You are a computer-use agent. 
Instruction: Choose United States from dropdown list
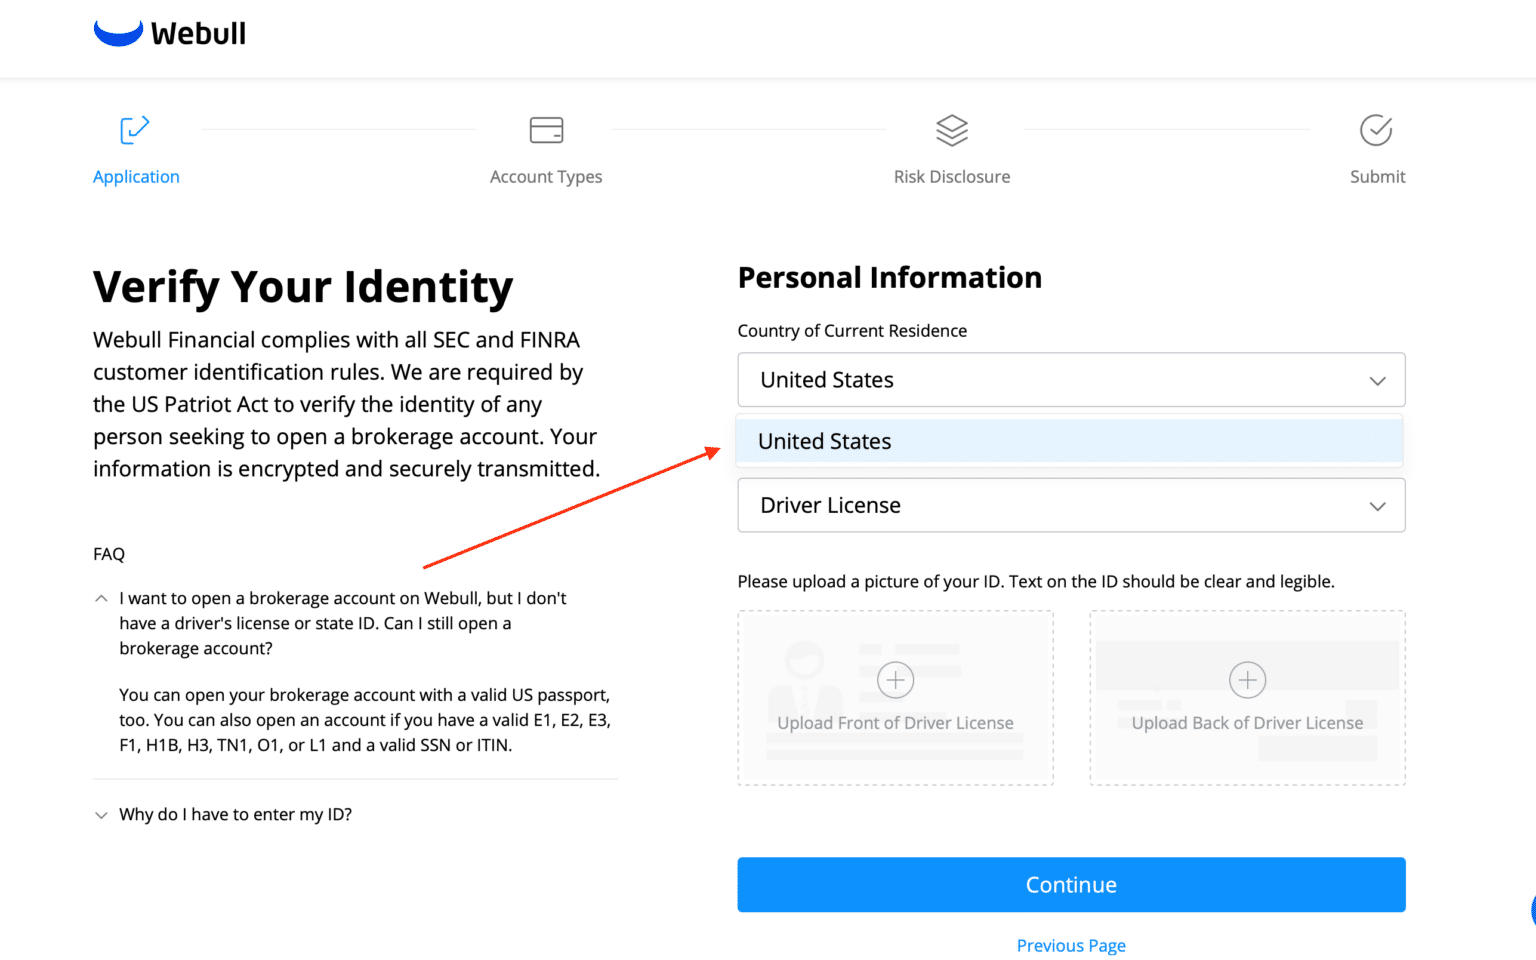pyautogui.click(x=1069, y=442)
